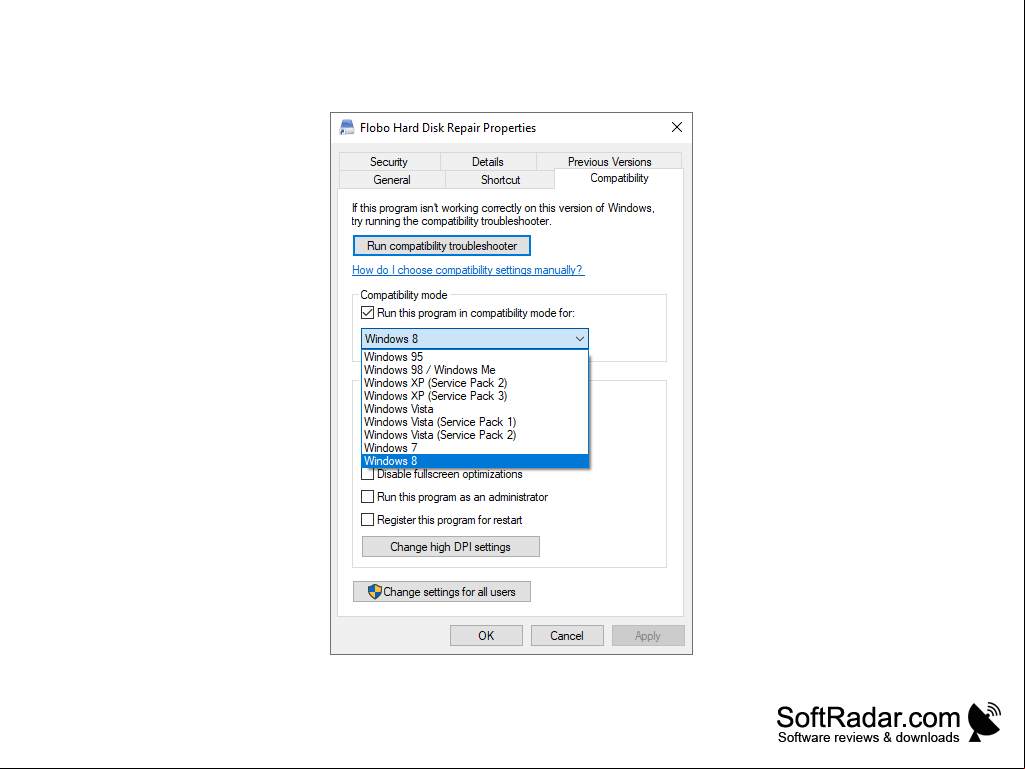
Task: Close the Properties dialog with the X
Action: [x=677, y=128]
